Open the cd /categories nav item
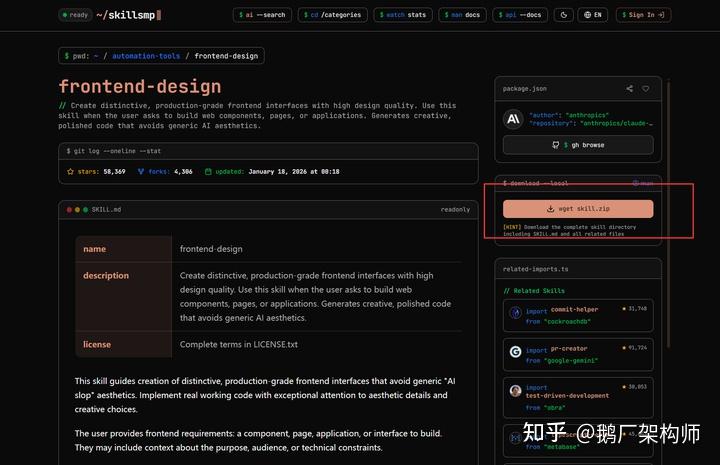This screenshot has height=465, width=720. [x=332, y=15]
